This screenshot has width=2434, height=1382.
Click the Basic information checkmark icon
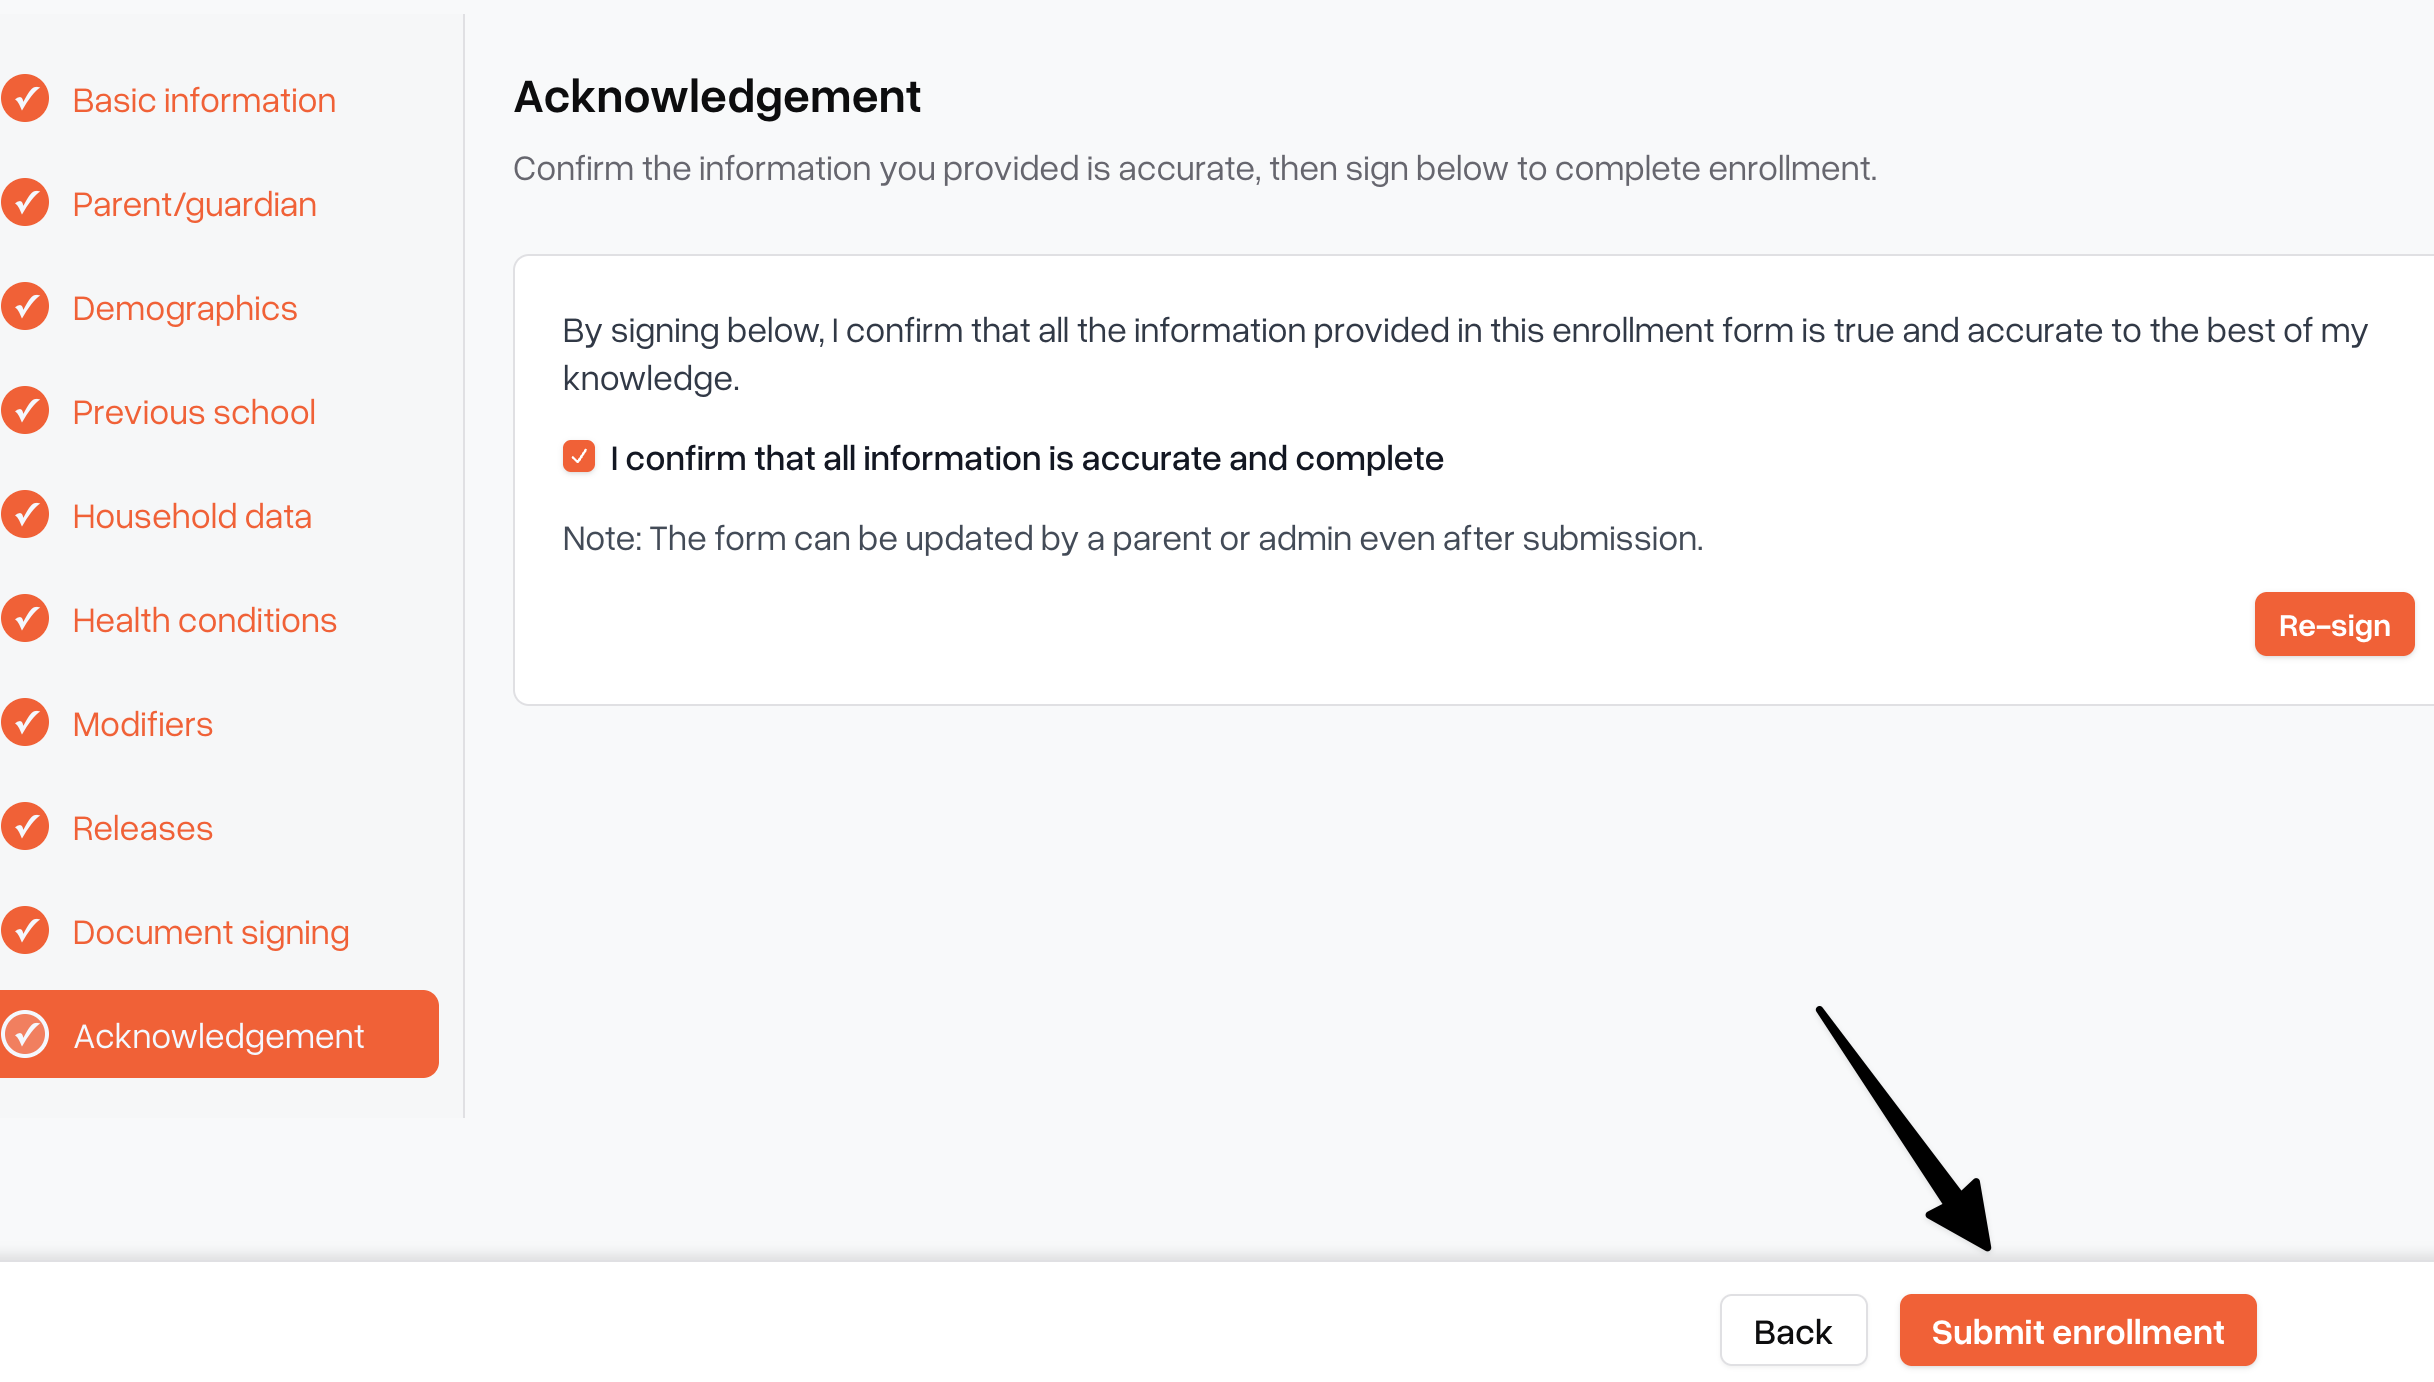tap(25, 99)
